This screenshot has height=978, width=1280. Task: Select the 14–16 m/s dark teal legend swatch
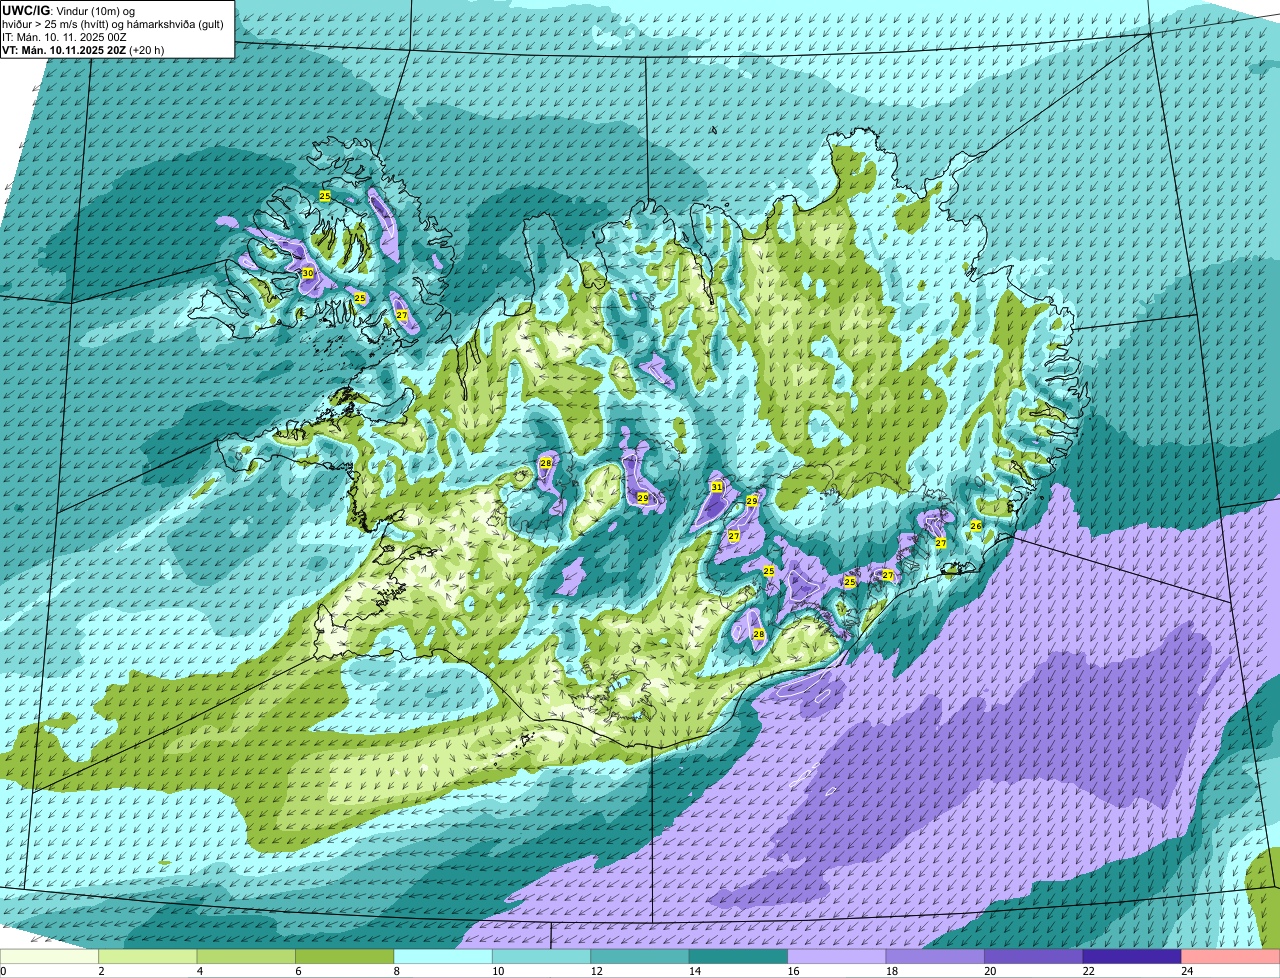coord(740,957)
